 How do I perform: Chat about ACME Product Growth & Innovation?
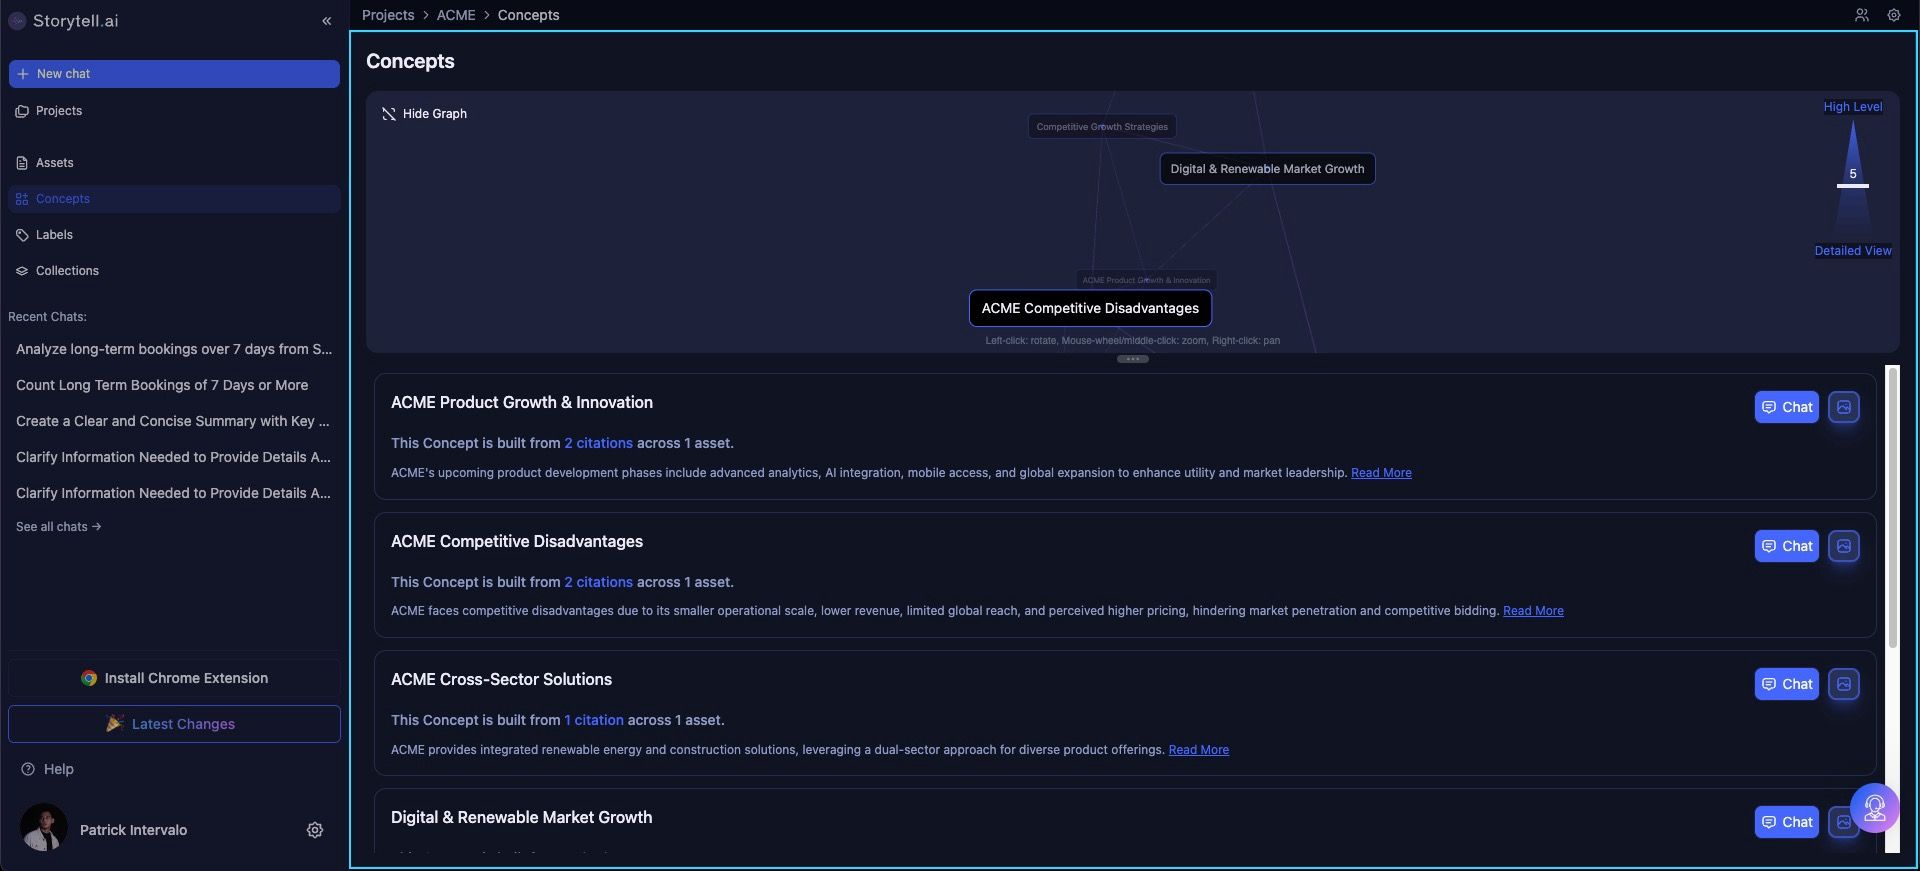(1786, 407)
